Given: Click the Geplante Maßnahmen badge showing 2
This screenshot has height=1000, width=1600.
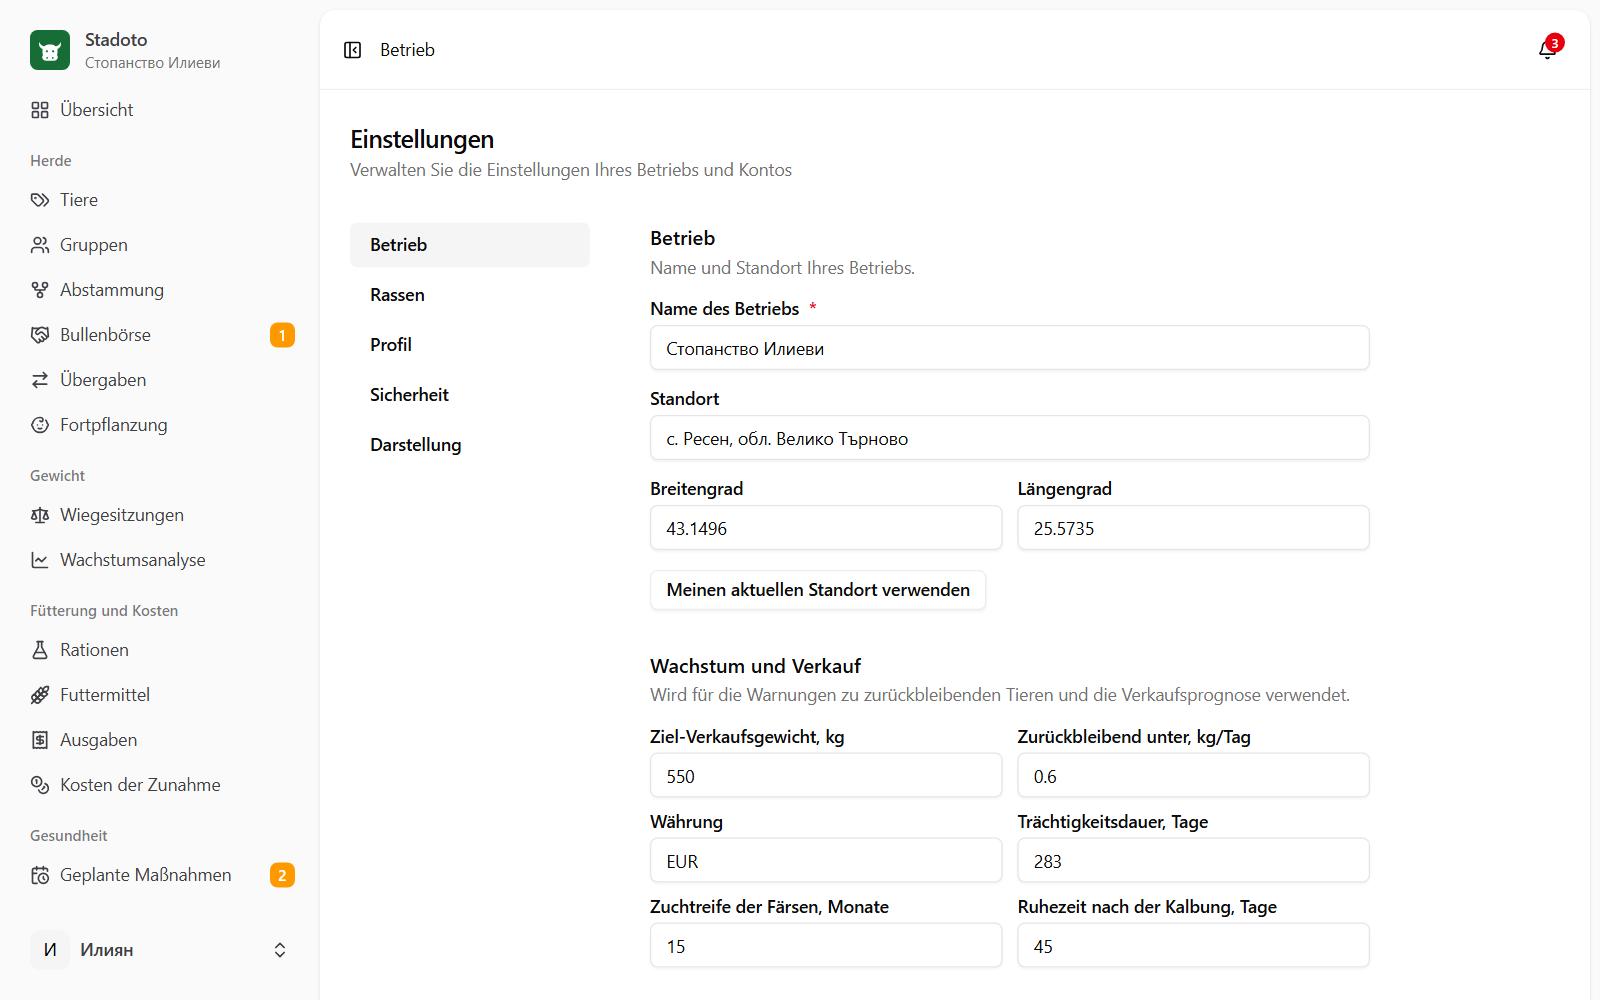Looking at the screenshot, I should tap(282, 875).
